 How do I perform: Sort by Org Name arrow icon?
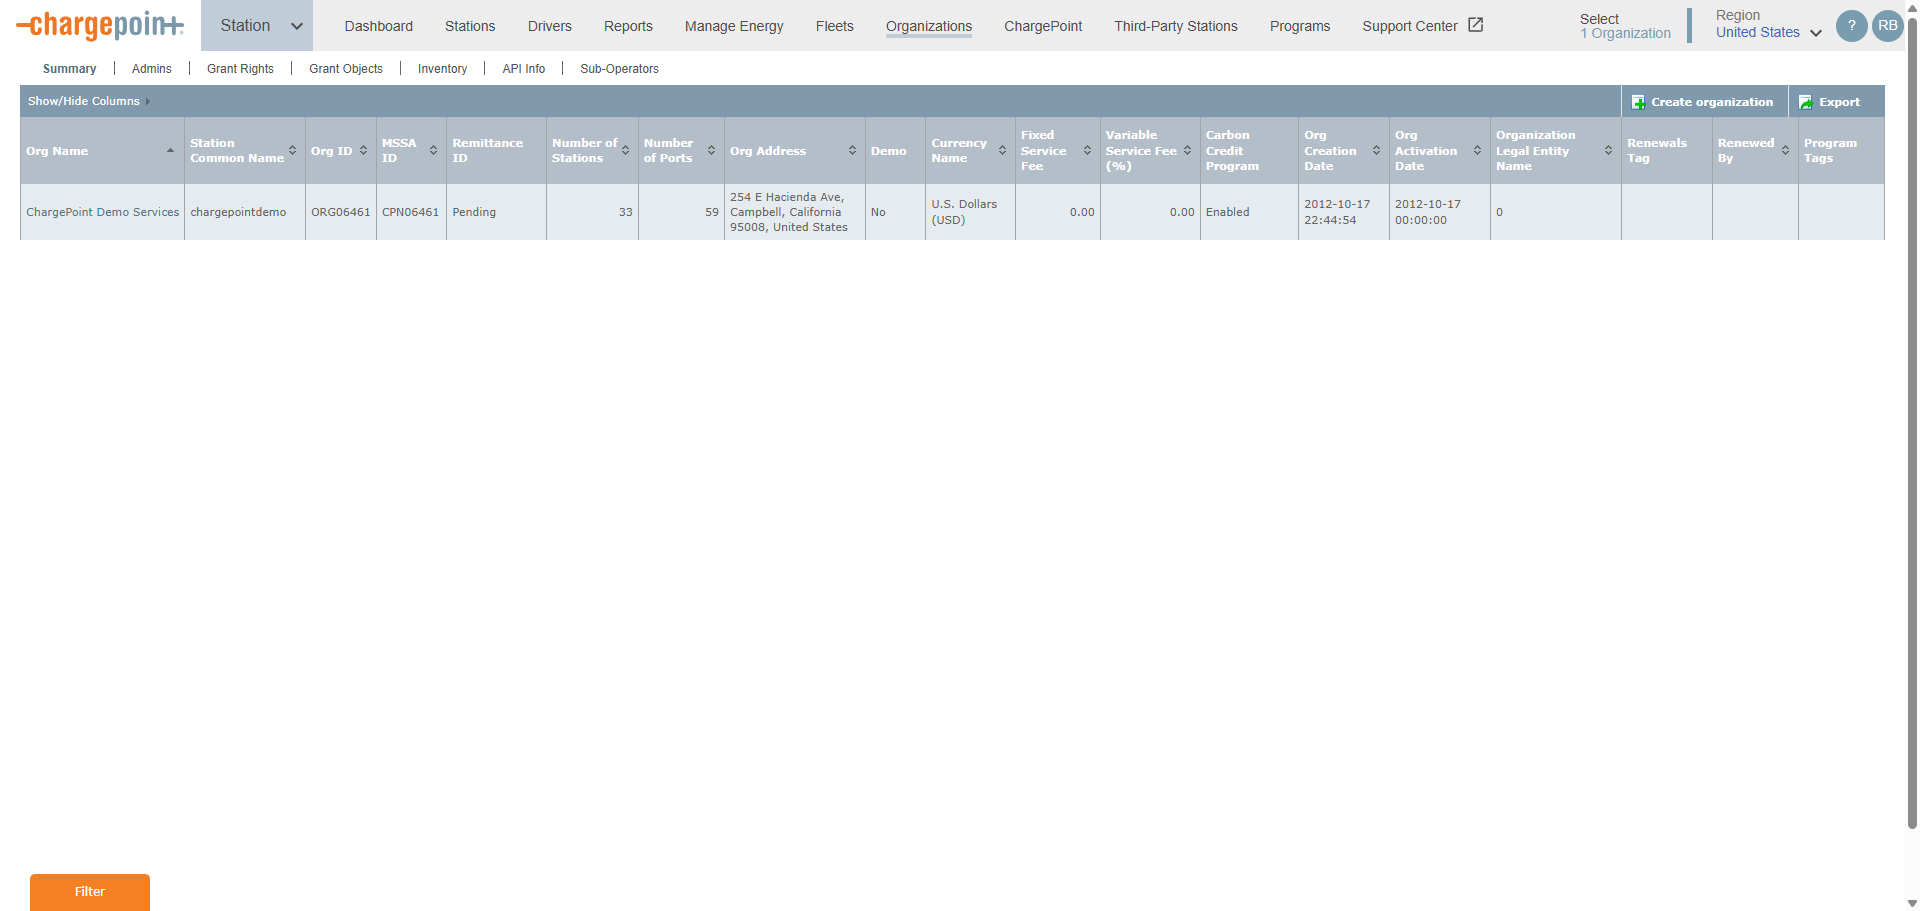coord(170,151)
